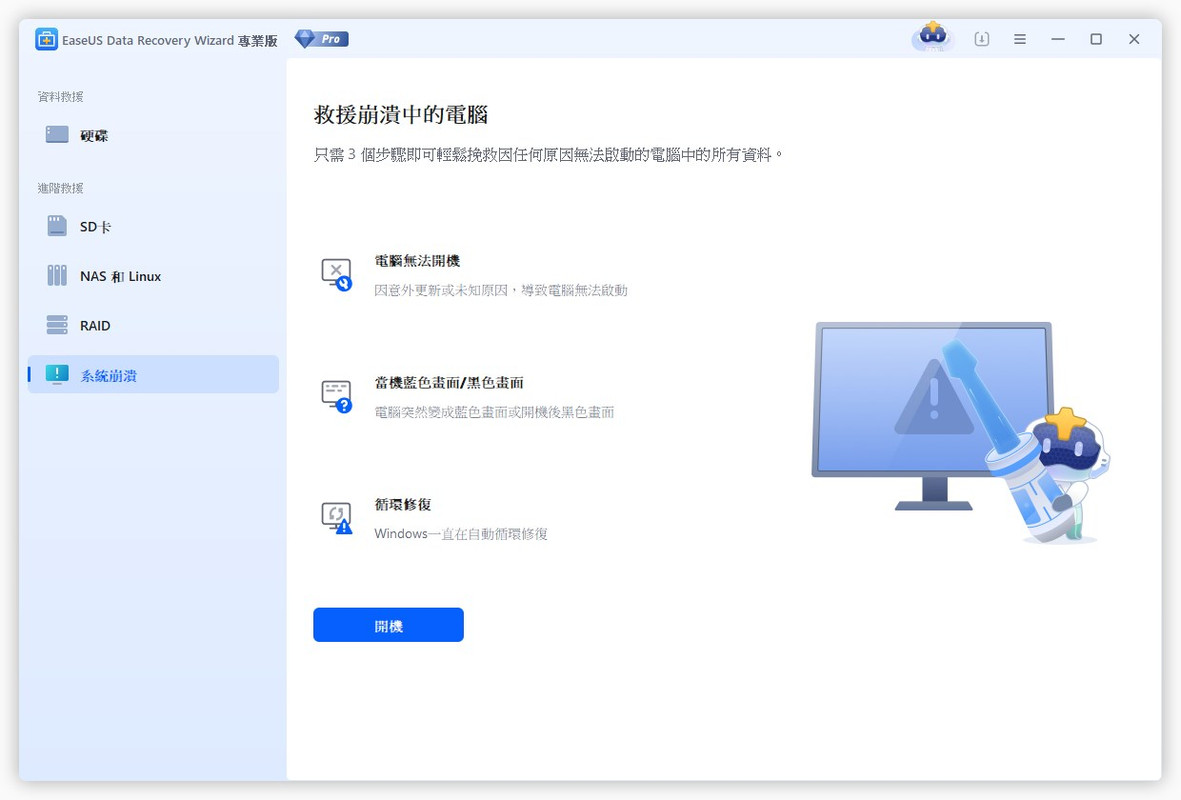The height and width of the screenshot is (800, 1181).
Task: Click the hard disk icon in sidebar
Action: coord(57,135)
